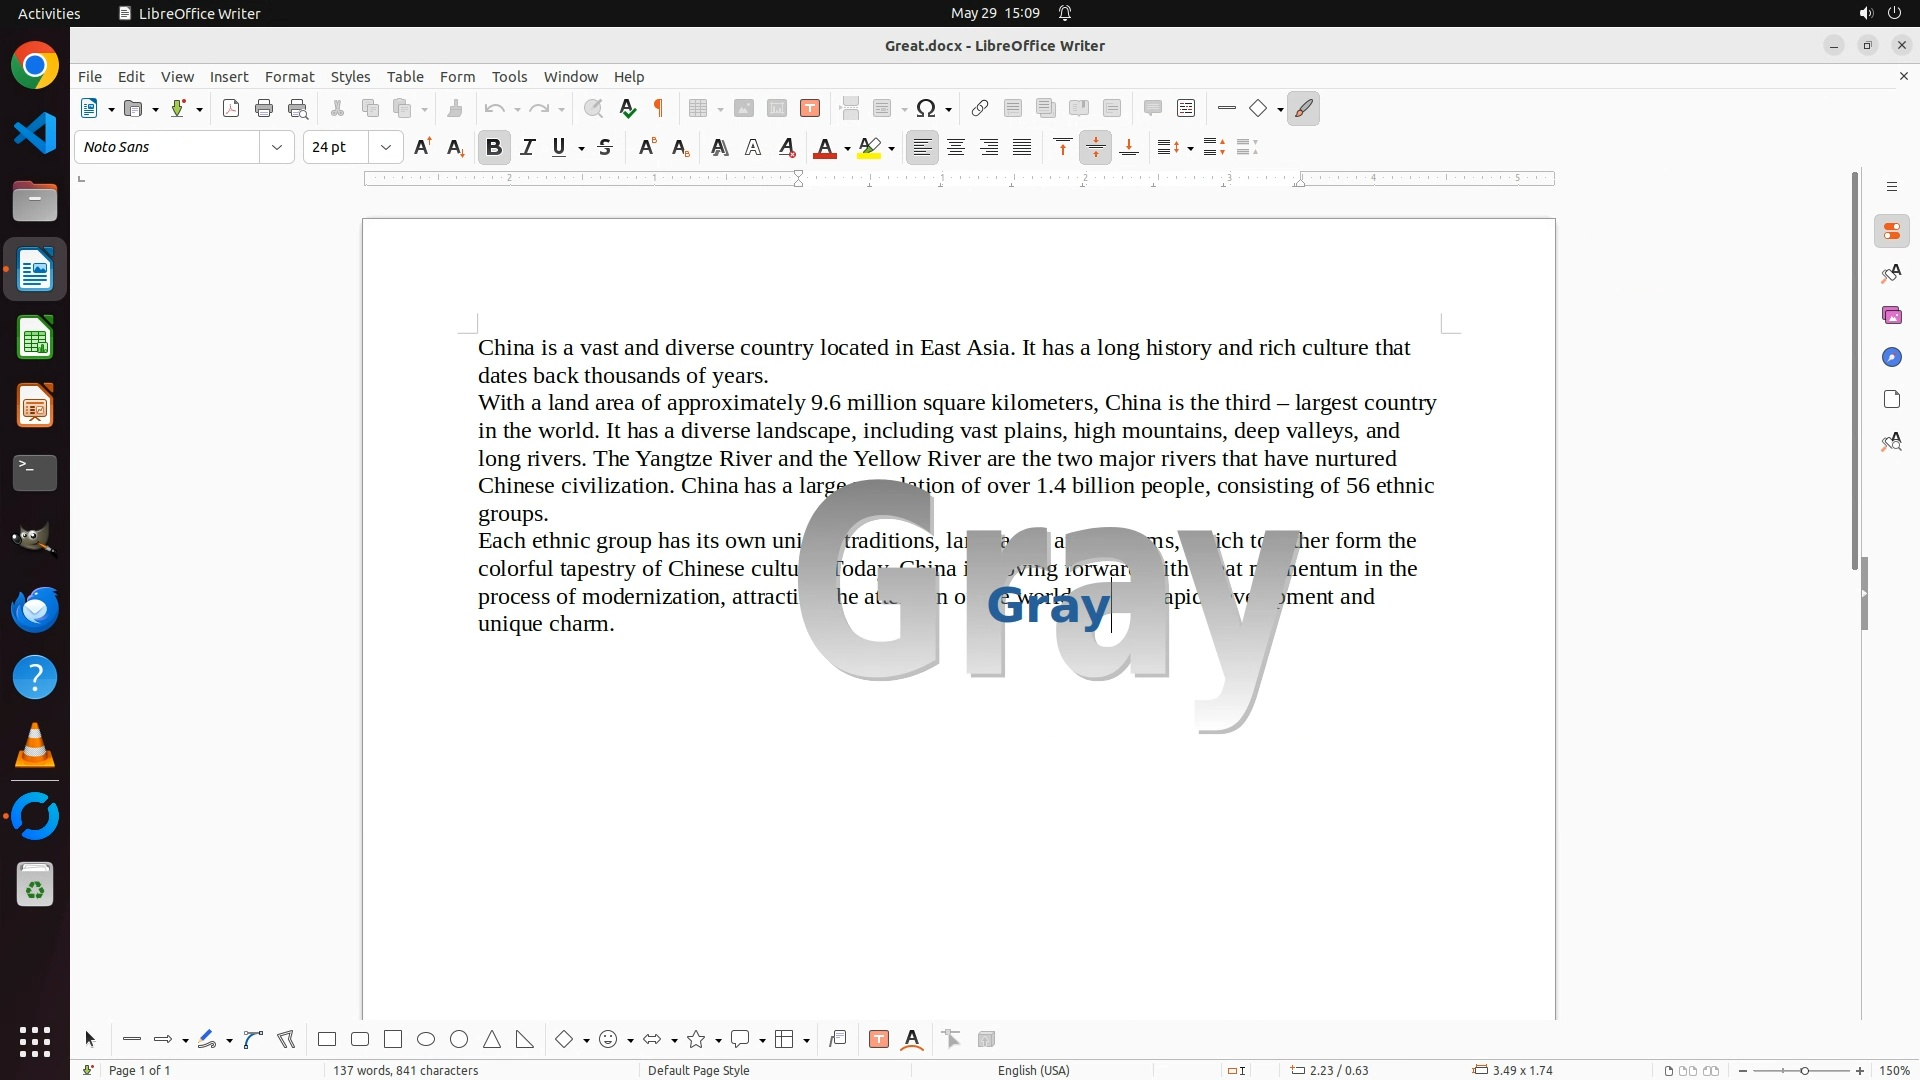The height and width of the screenshot is (1080, 1920).
Task: Open font color dropdown arrow
Action: click(x=847, y=149)
